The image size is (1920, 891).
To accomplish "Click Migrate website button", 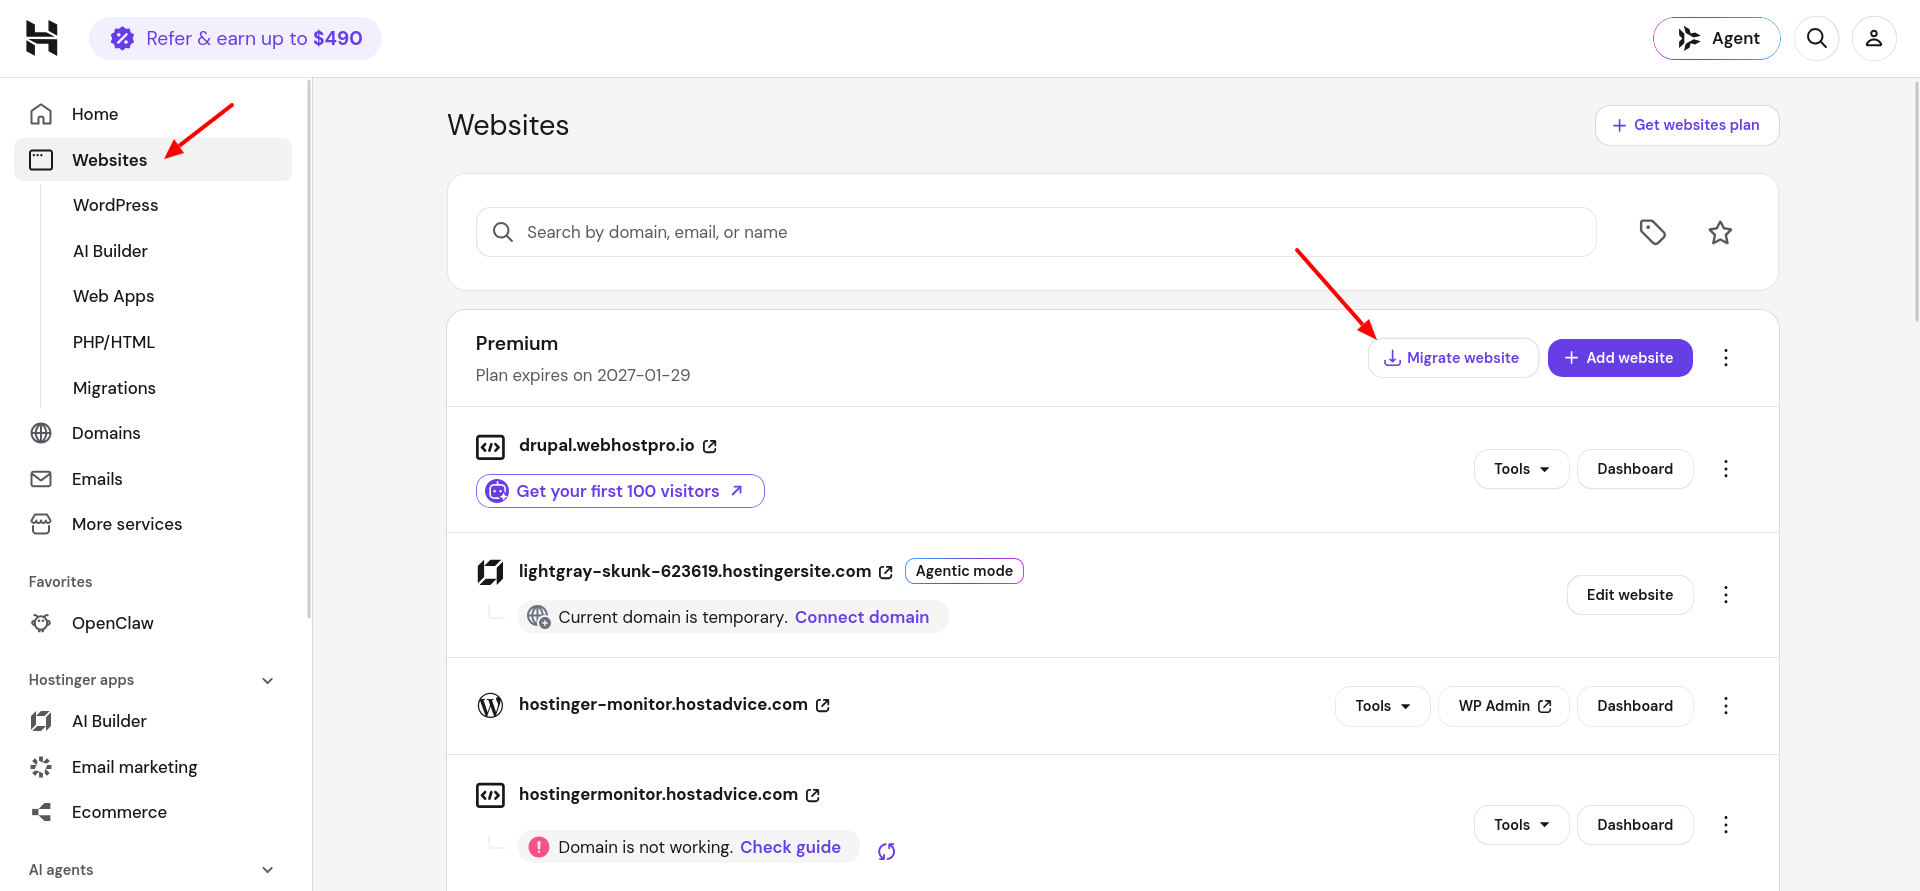I will (x=1453, y=358).
